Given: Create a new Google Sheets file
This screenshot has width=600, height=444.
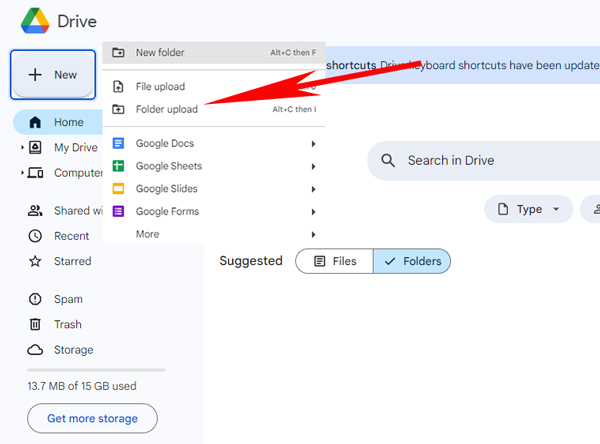Looking at the screenshot, I should tap(214, 166).
